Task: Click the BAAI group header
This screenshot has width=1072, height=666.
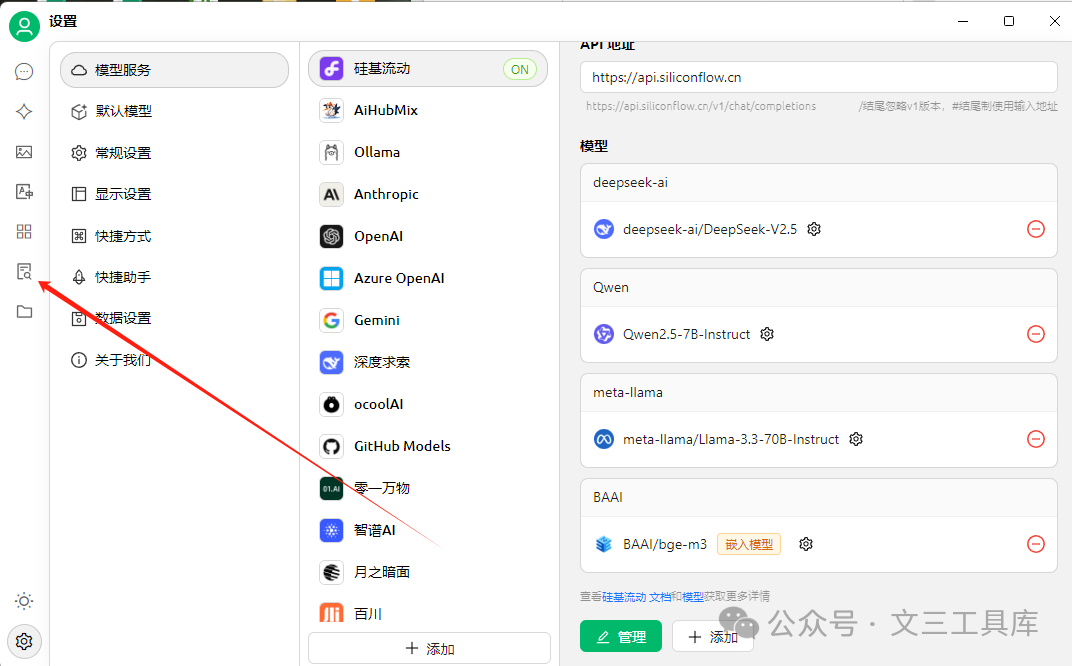Action: pos(818,497)
